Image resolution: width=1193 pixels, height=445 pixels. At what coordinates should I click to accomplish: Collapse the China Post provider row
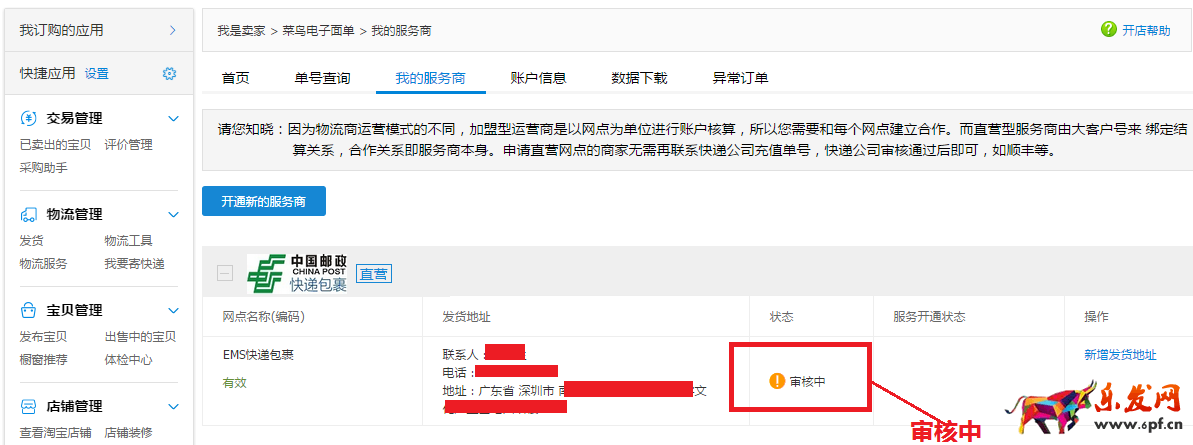pyautogui.click(x=225, y=273)
